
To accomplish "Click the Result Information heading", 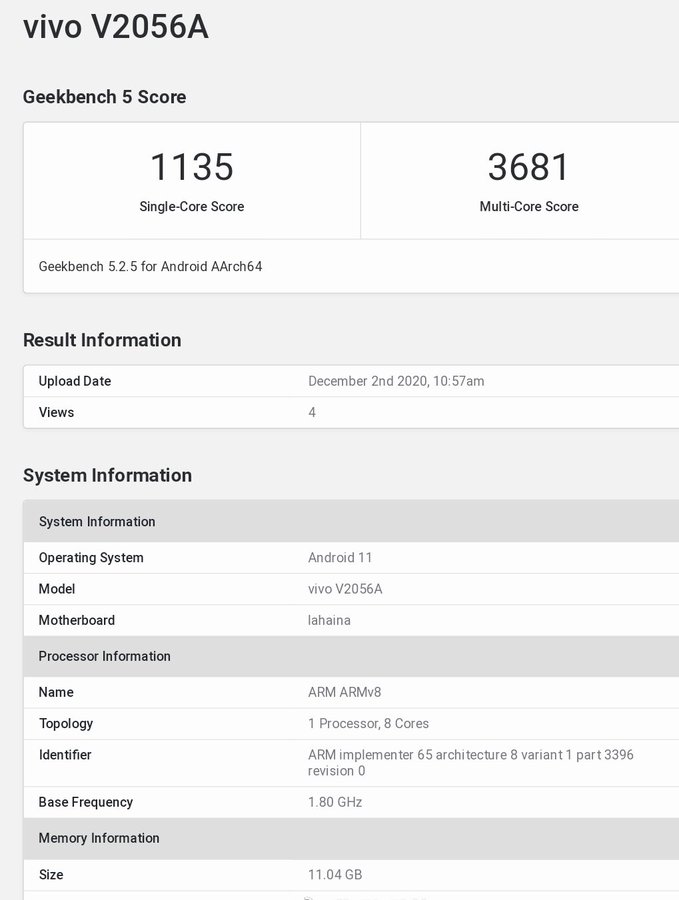I will click(102, 340).
